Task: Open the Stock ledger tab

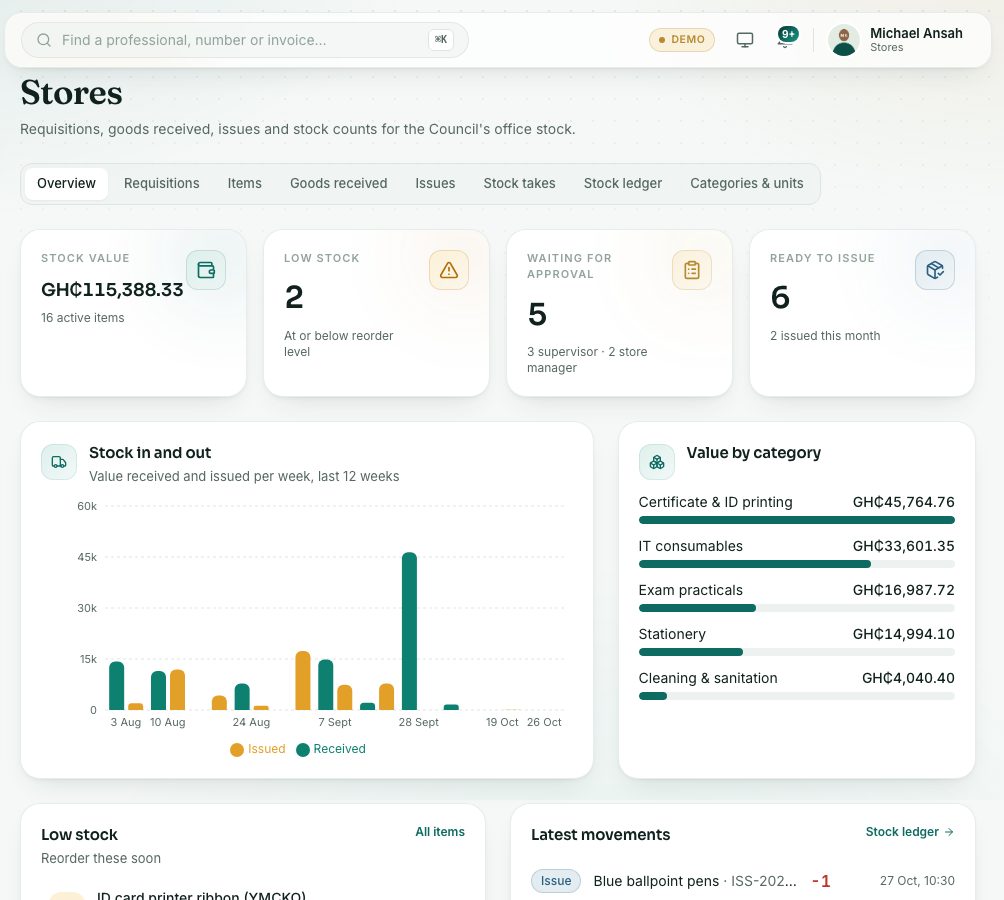Action: pos(622,184)
